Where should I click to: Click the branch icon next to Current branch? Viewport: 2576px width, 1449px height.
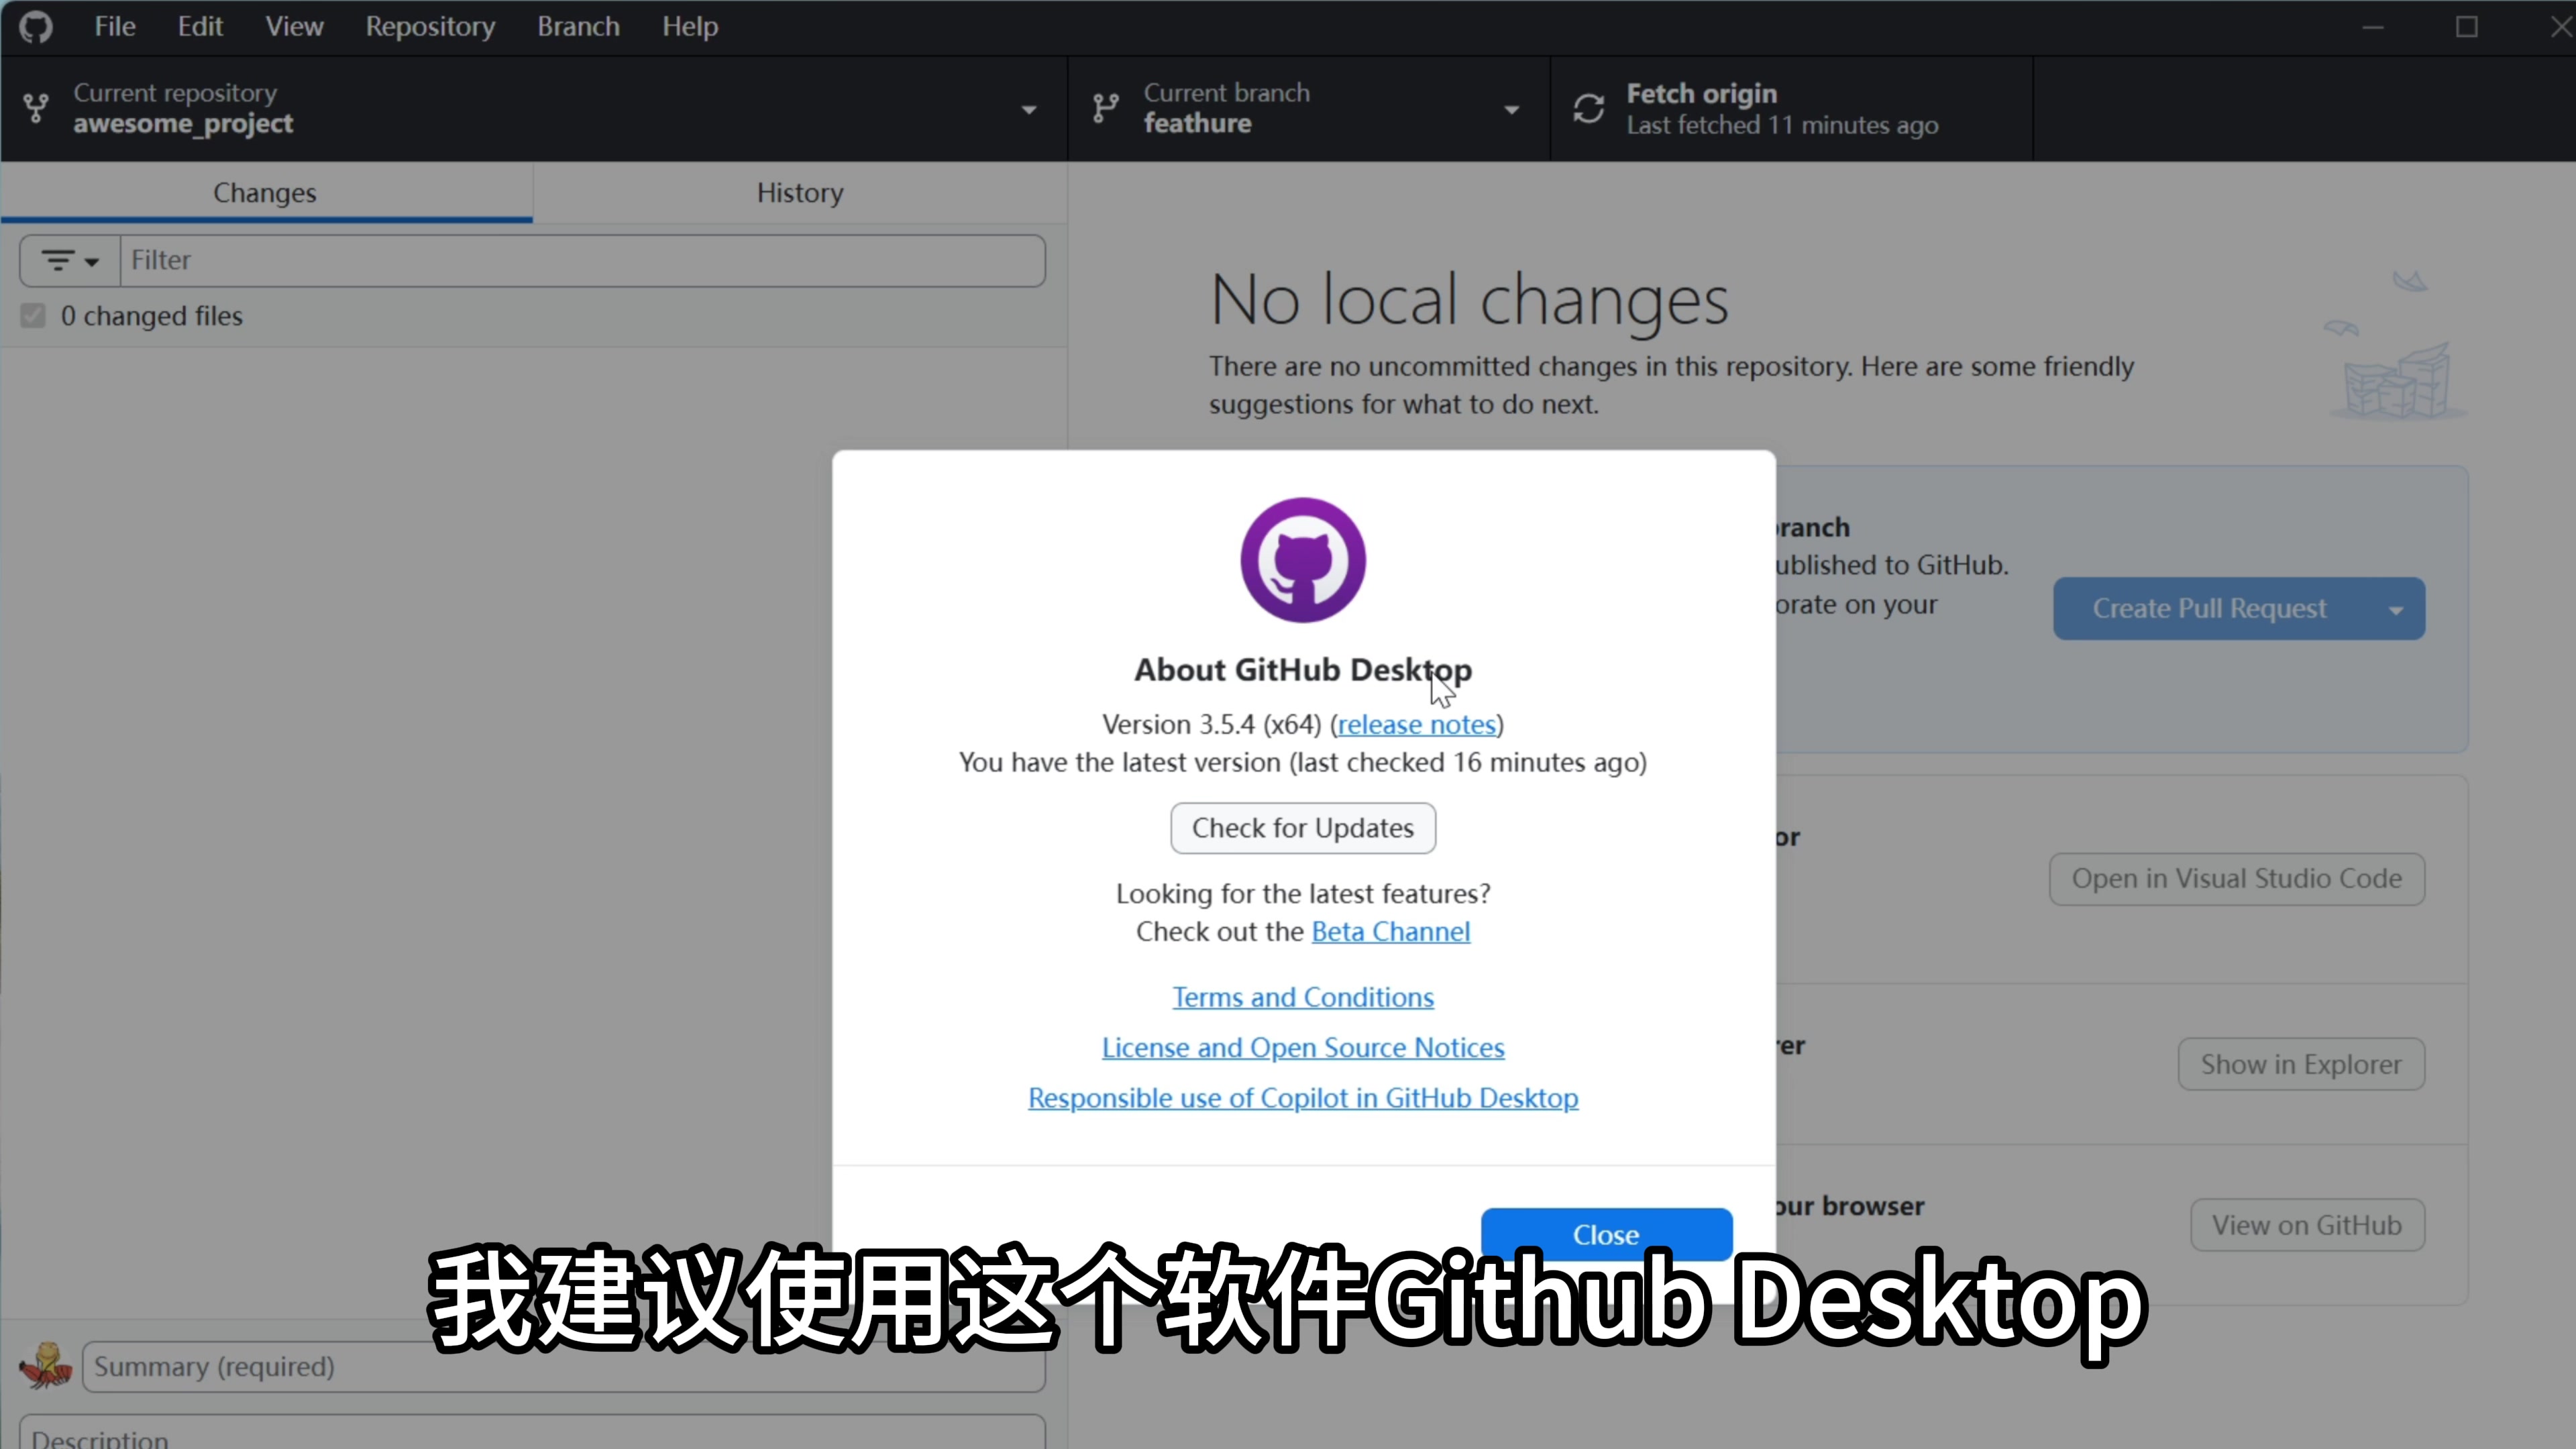pos(1105,108)
